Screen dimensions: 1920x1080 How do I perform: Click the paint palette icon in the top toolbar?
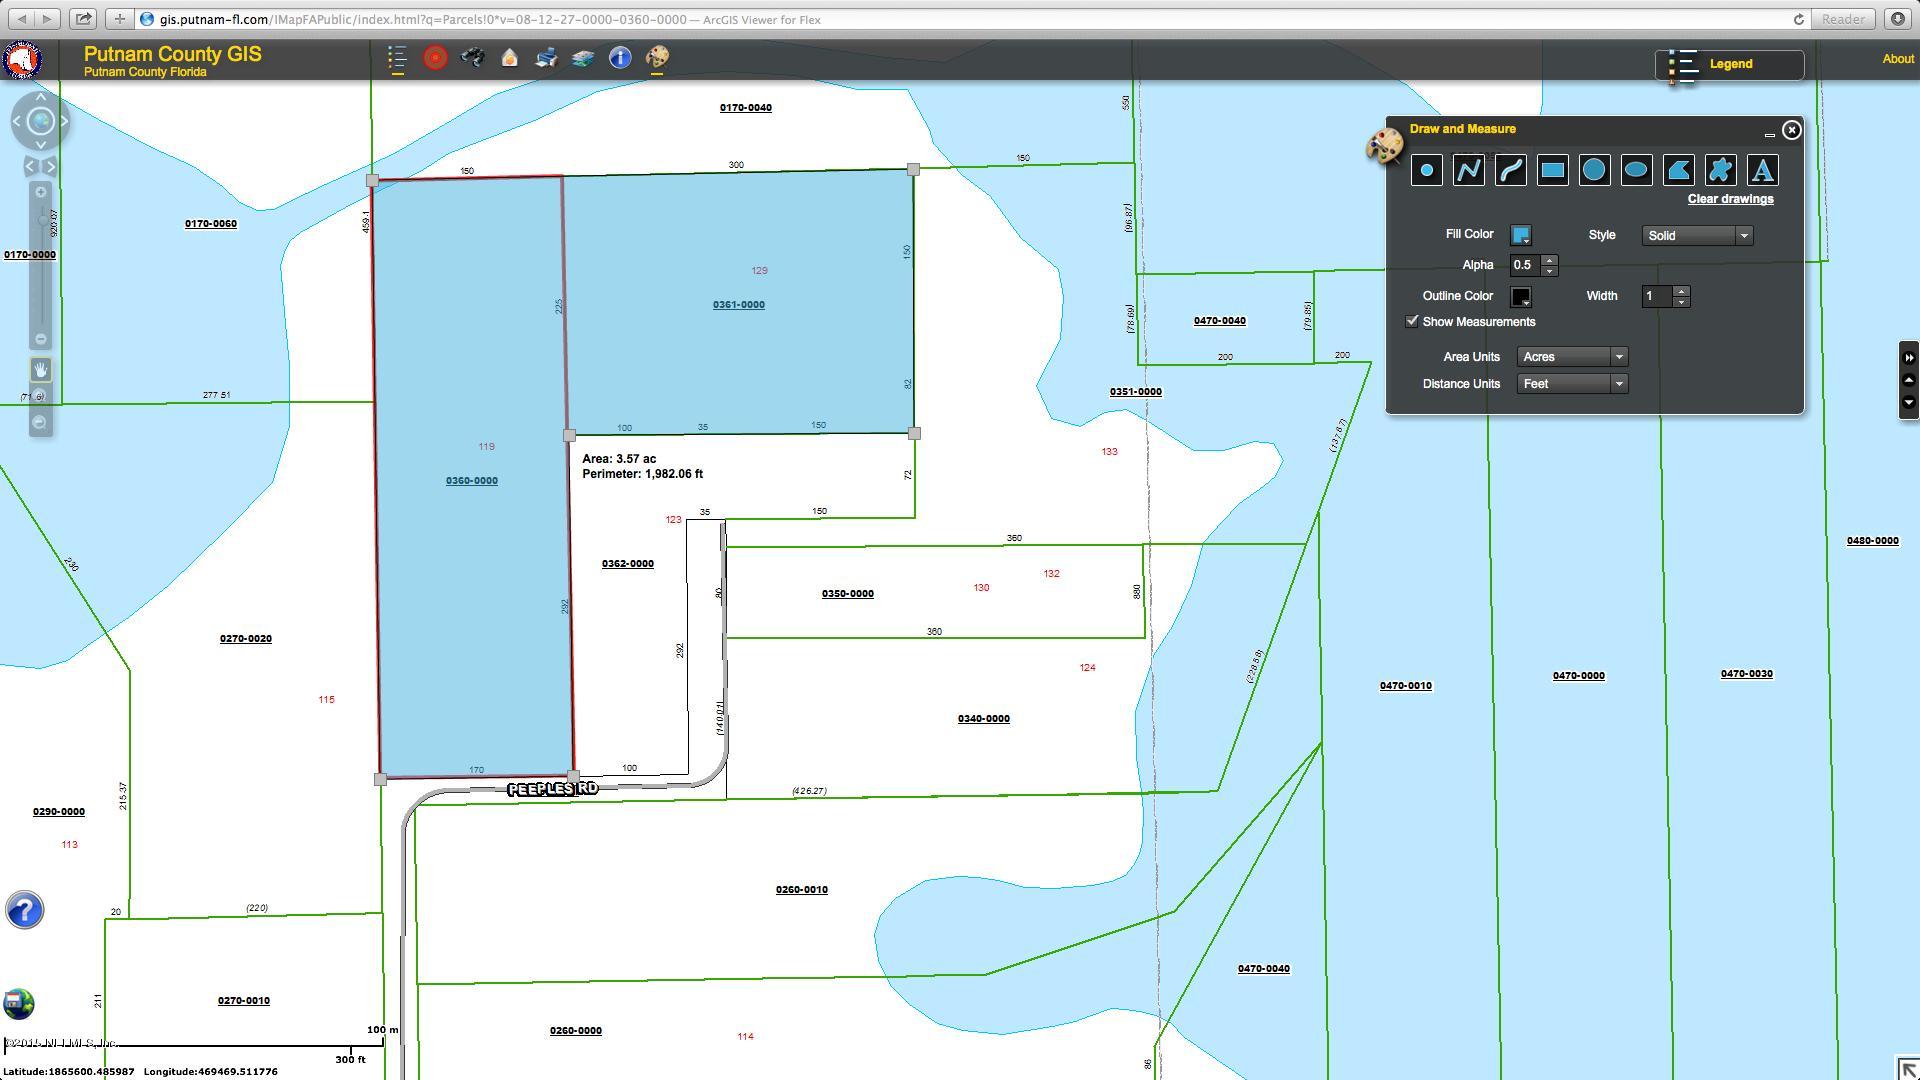click(657, 58)
